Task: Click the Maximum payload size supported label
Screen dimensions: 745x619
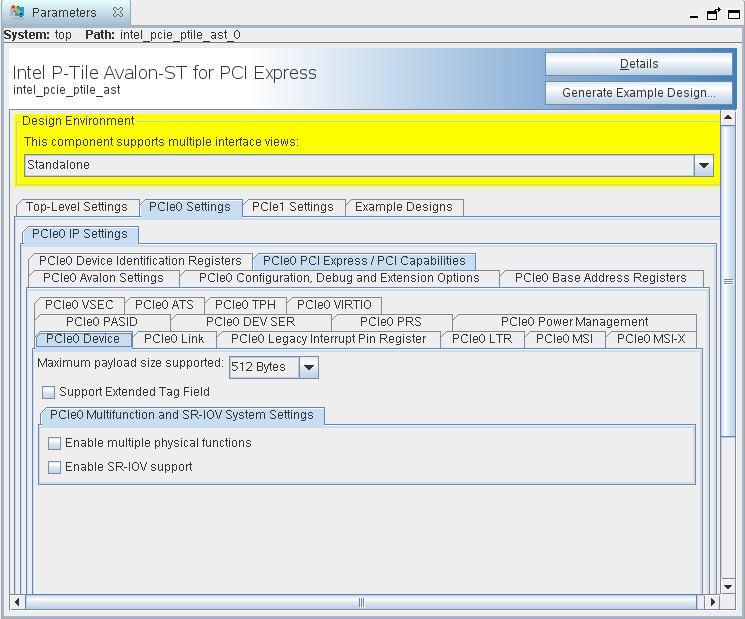Action: [130, 363]
